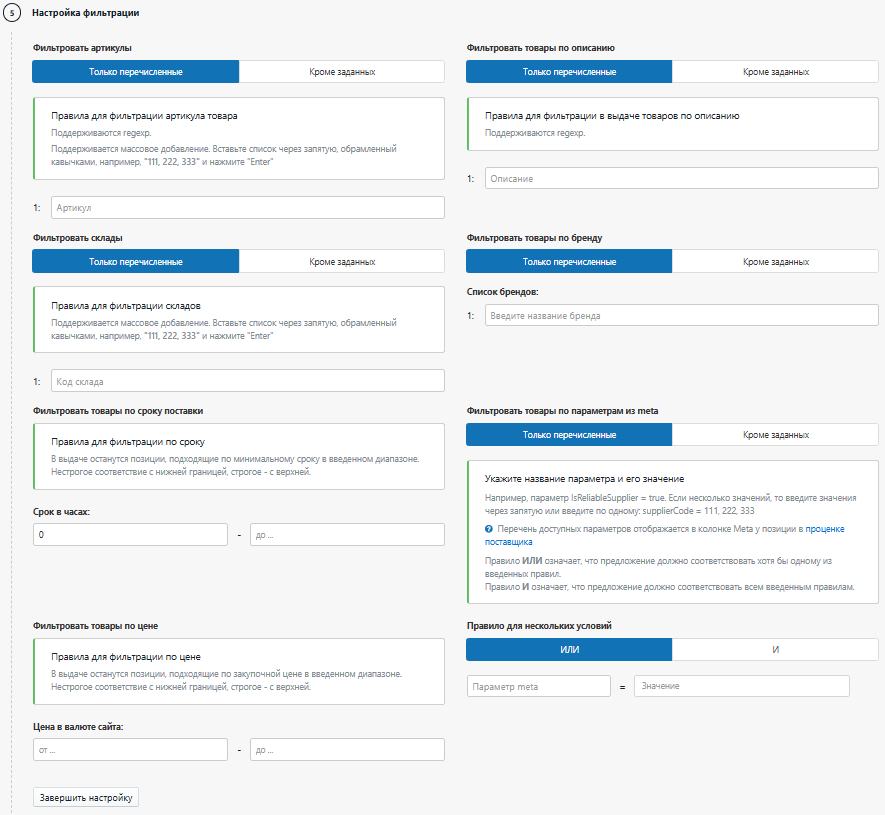Click the 'Описание' input field
This screenshot has height=815, width=885.
pos(681,178)
